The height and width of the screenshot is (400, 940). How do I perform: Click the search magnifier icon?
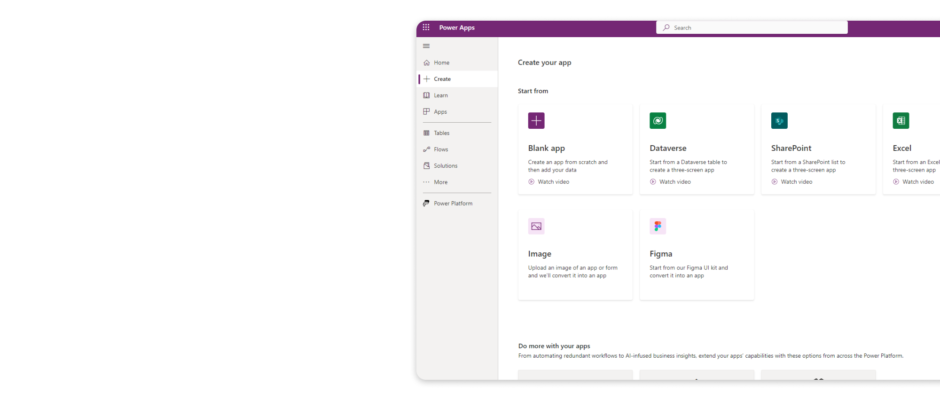click(x=666, y=28)
